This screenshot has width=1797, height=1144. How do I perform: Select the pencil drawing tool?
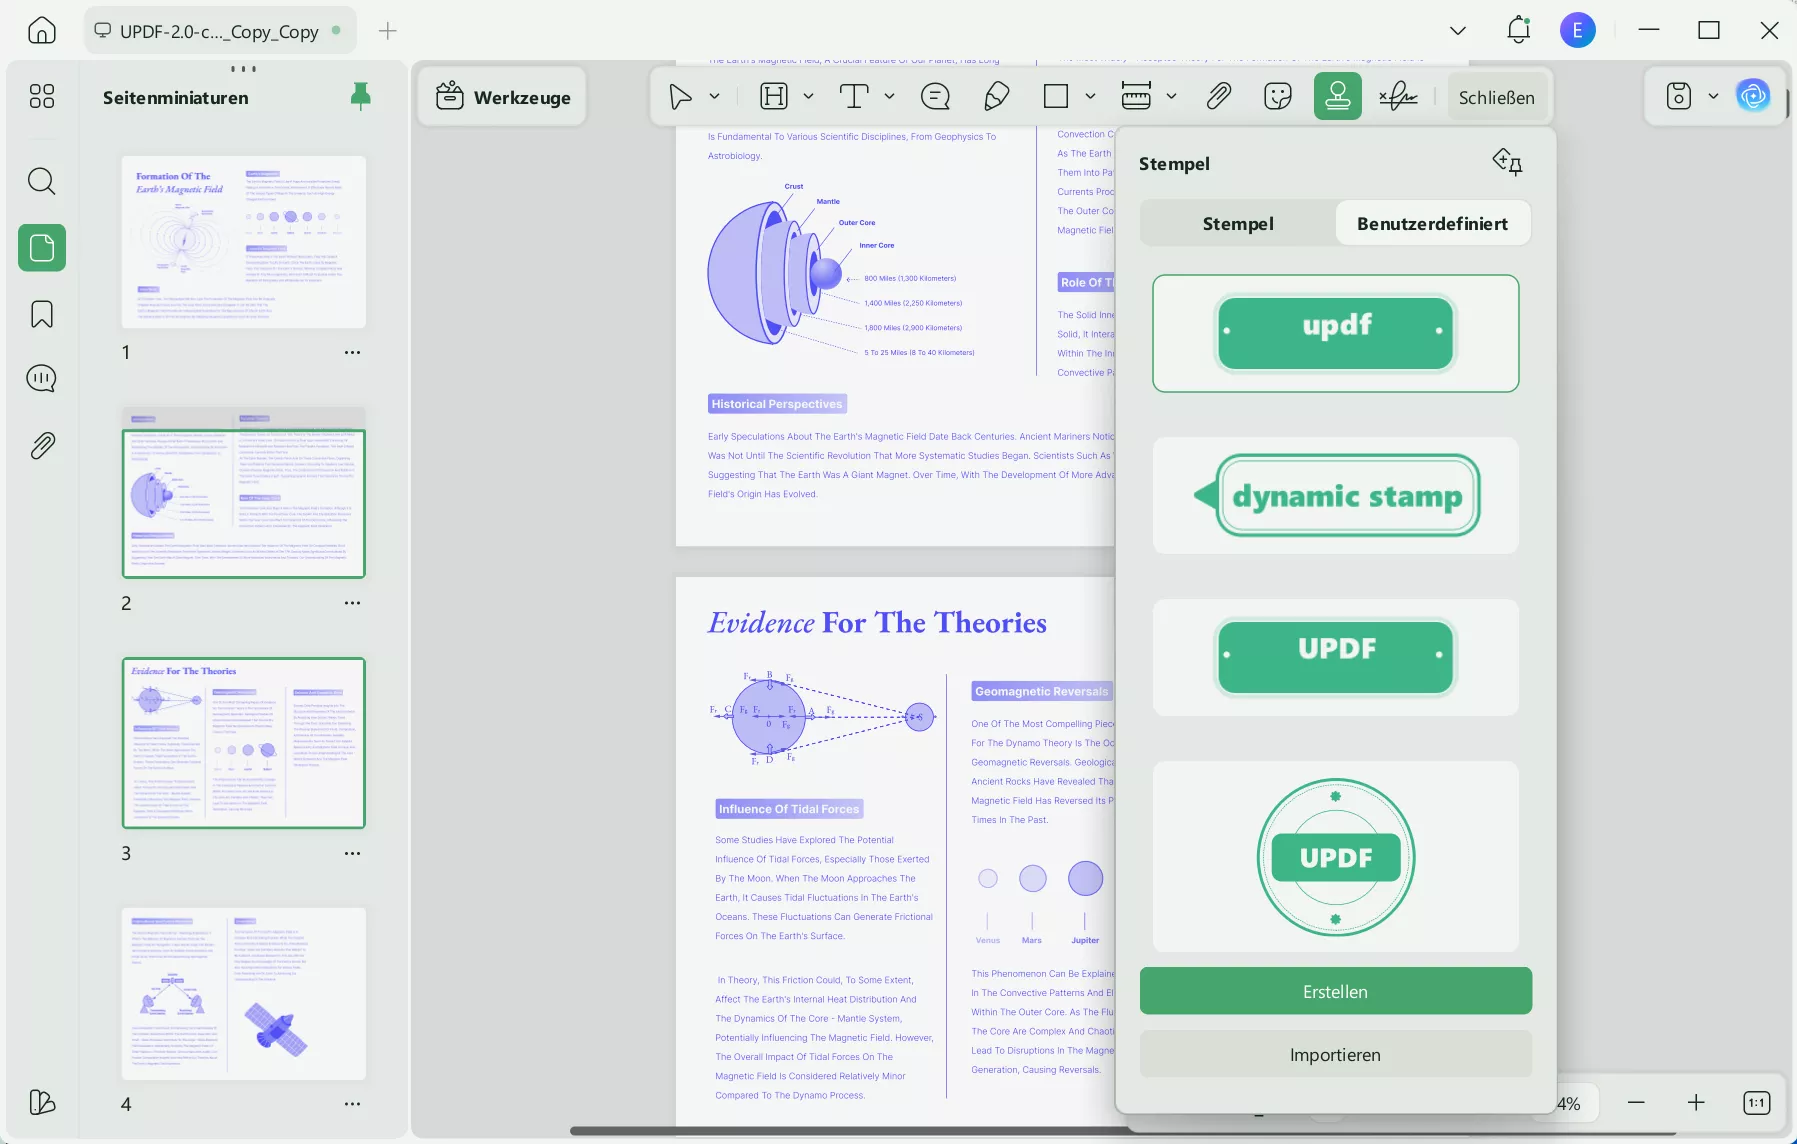pos(996,96)
